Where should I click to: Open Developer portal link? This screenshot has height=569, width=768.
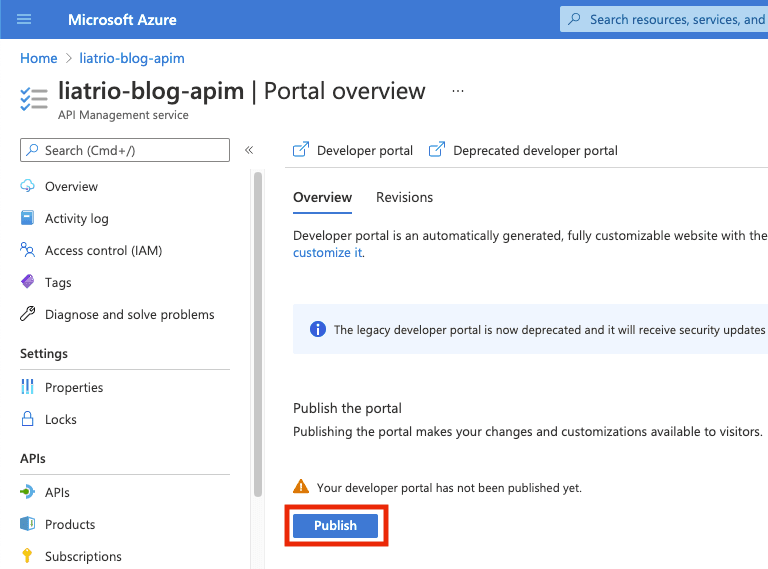pyautogui.click(x=365, y=150)
